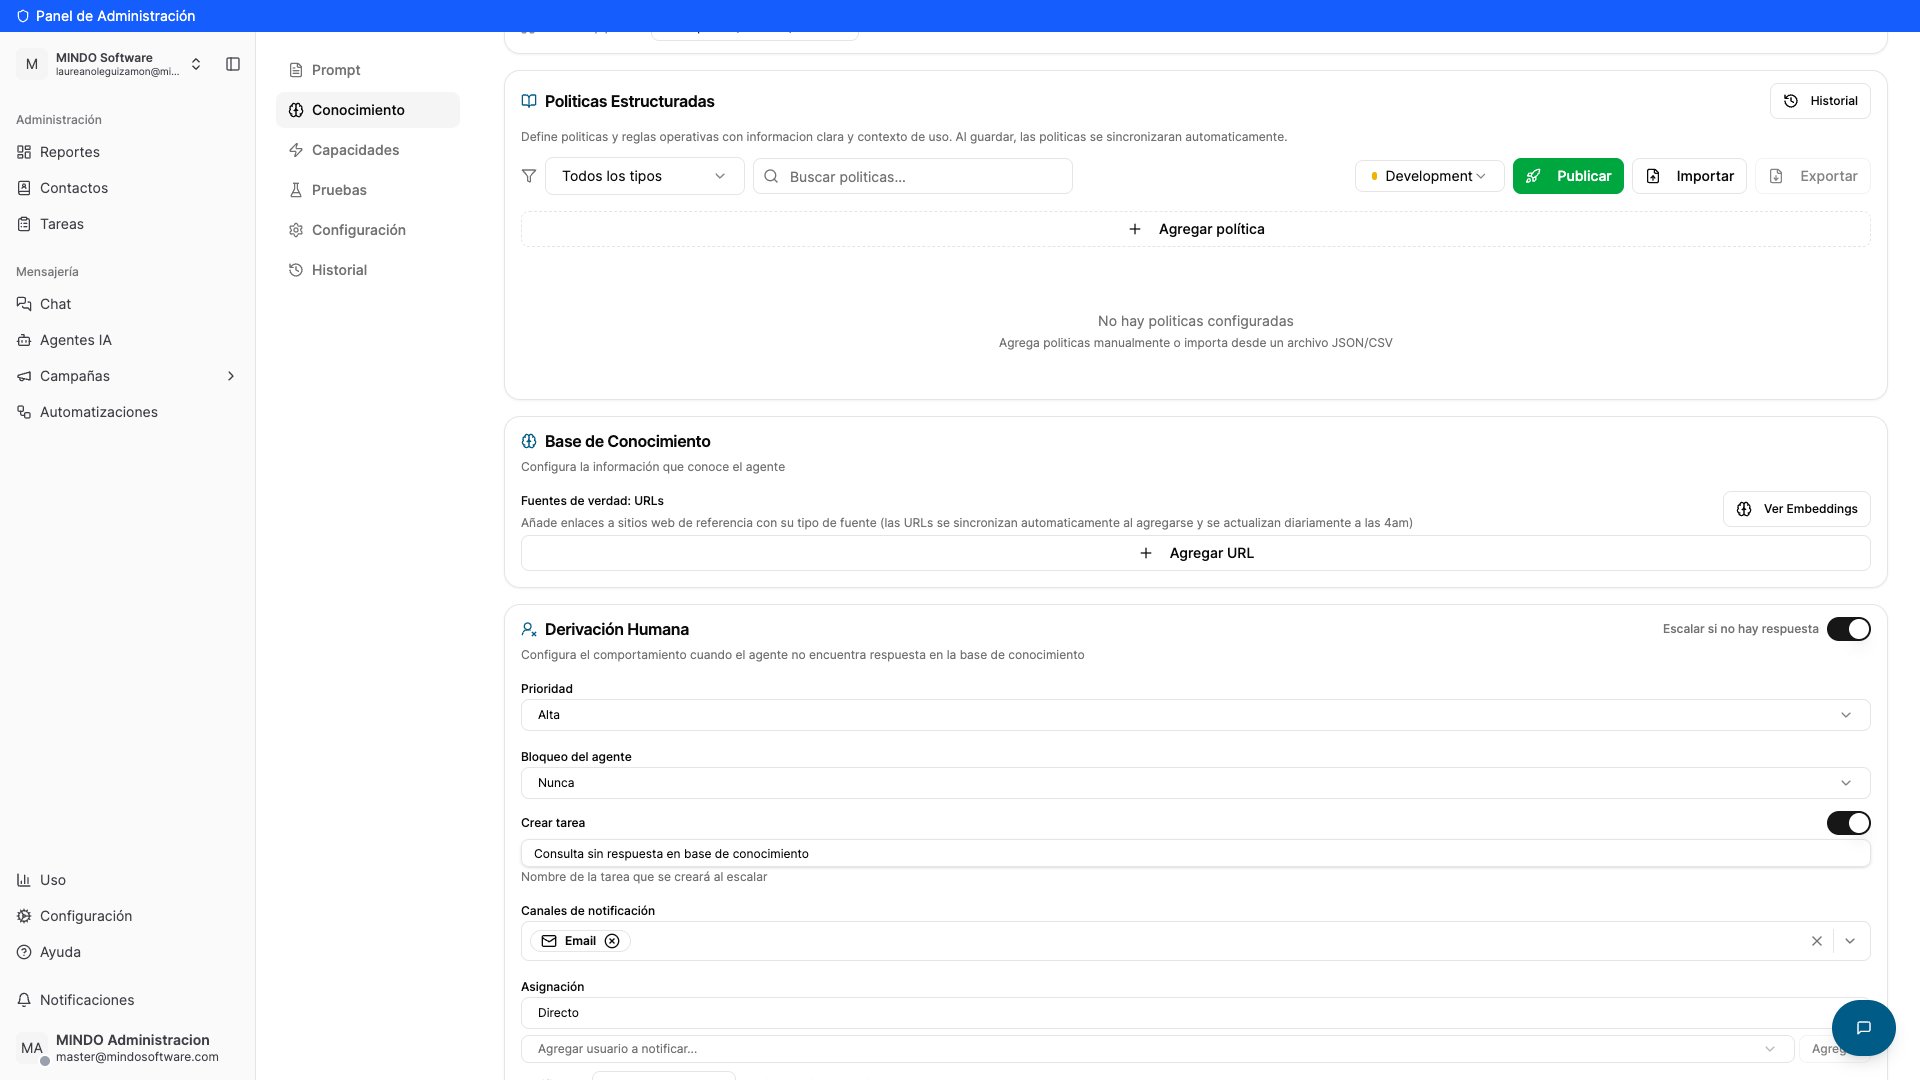1920x1080 pixels.
Task: Toggle the Crear tarea switch
Action: (x=1848, y=823)
